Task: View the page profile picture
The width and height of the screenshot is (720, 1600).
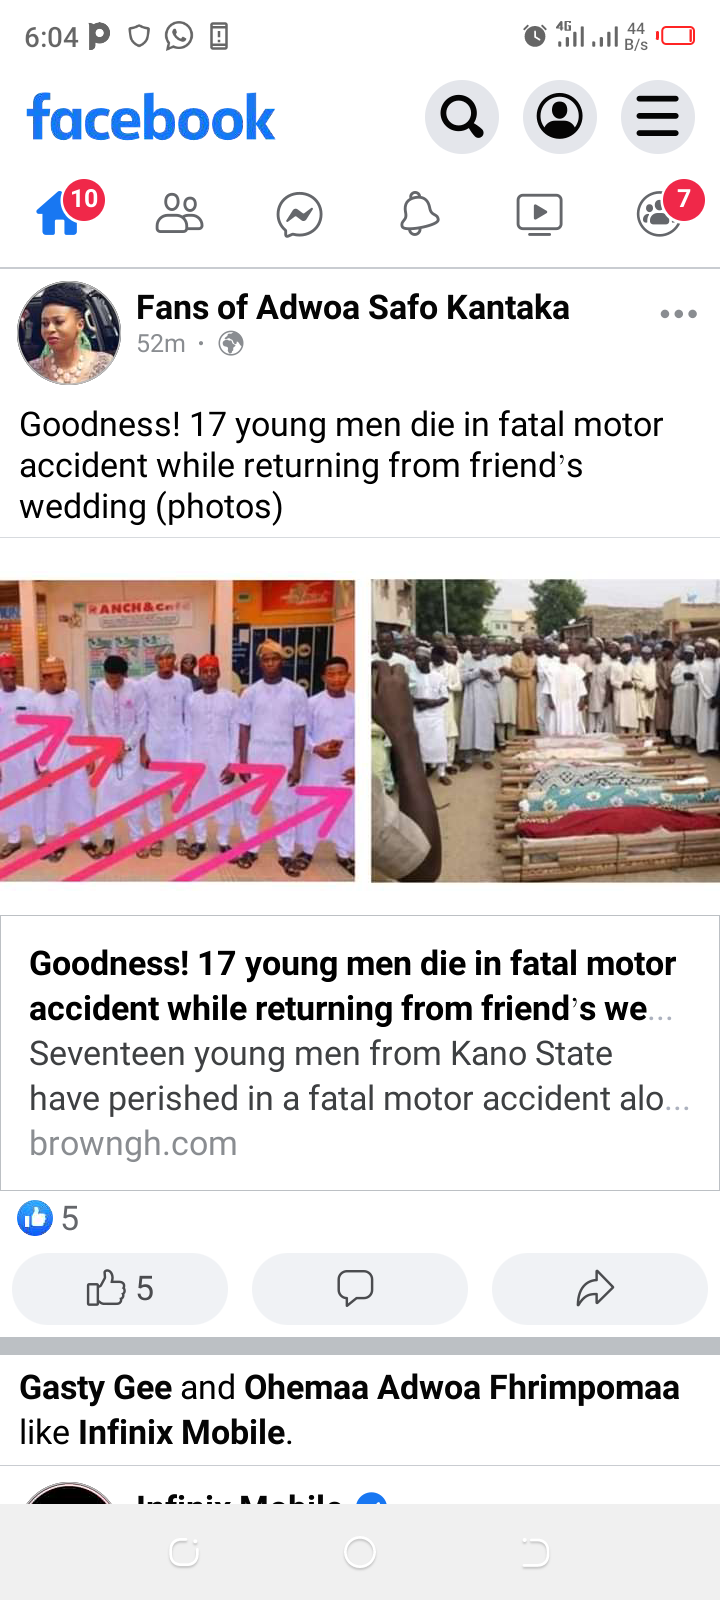Action: click(x=69, y=333)
